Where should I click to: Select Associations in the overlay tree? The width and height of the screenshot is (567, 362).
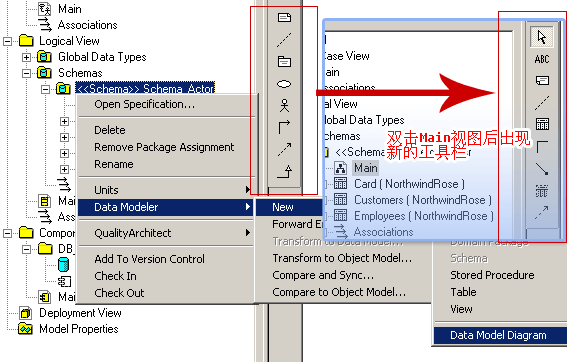(x=383, y=232)
